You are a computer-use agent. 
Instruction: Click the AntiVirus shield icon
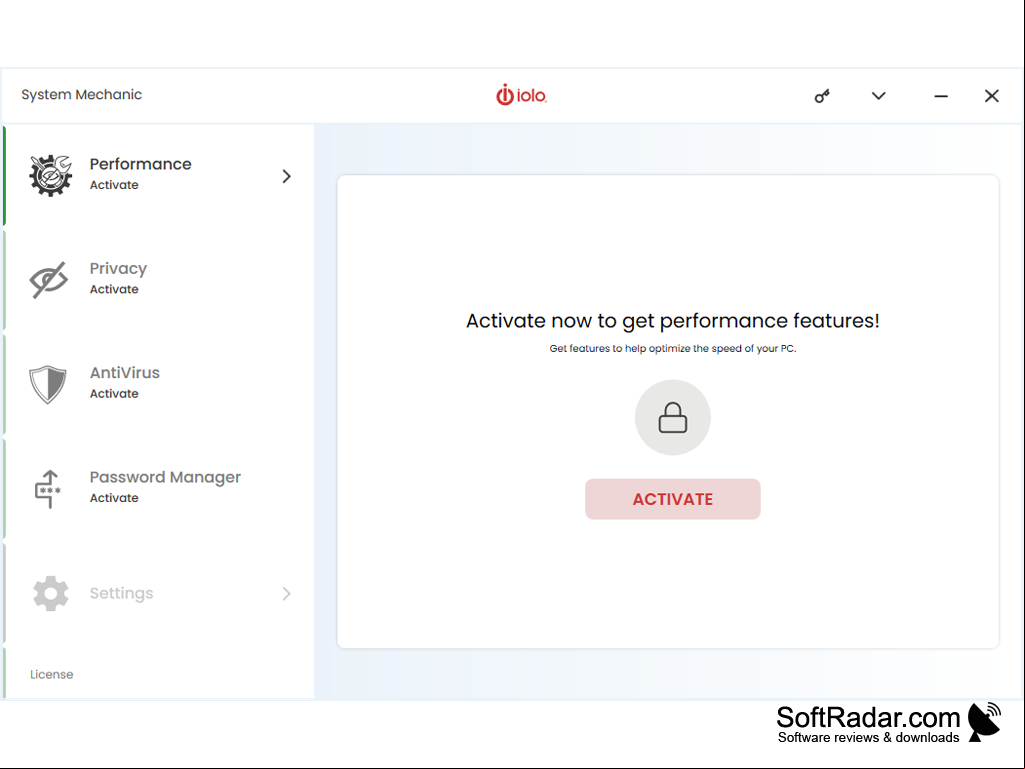coord(48,384)
